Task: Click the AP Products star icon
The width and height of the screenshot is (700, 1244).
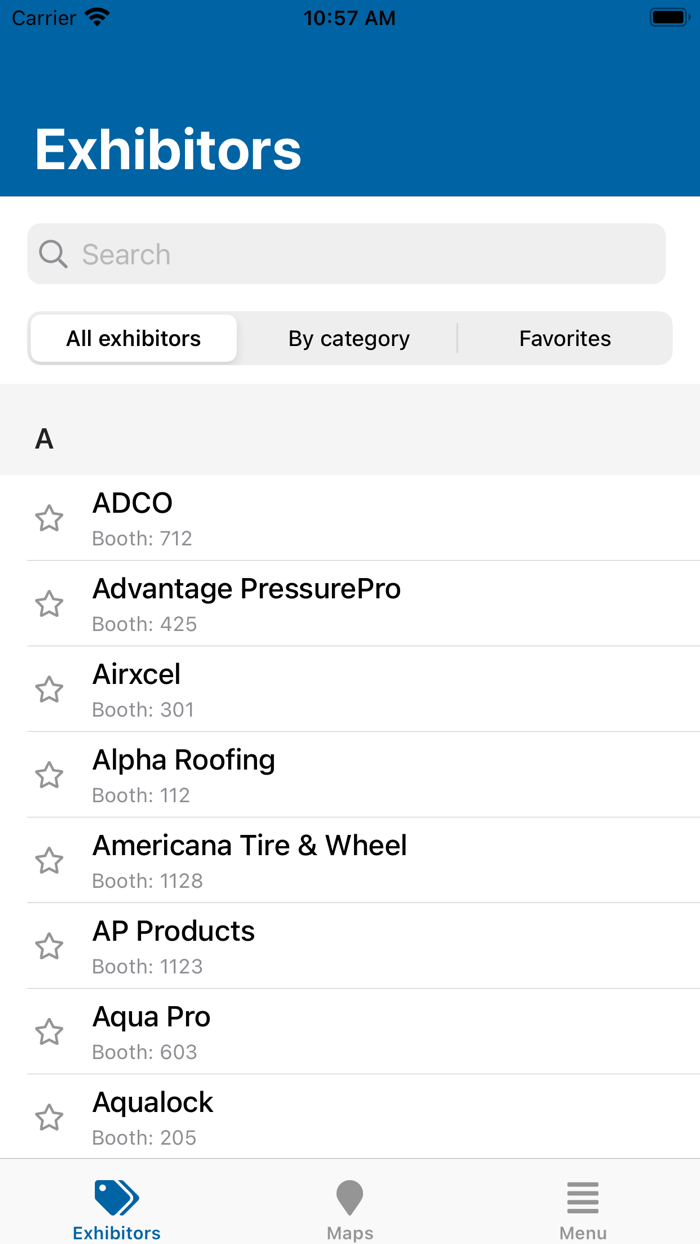Action: 49,946
